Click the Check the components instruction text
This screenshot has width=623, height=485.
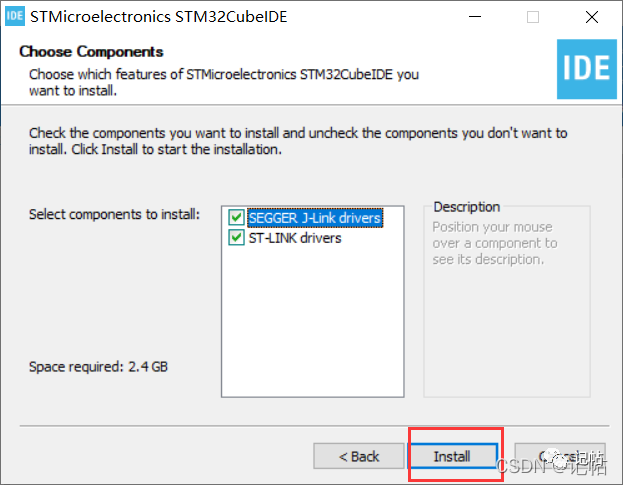pyautogui.click(x=298, y=141)
